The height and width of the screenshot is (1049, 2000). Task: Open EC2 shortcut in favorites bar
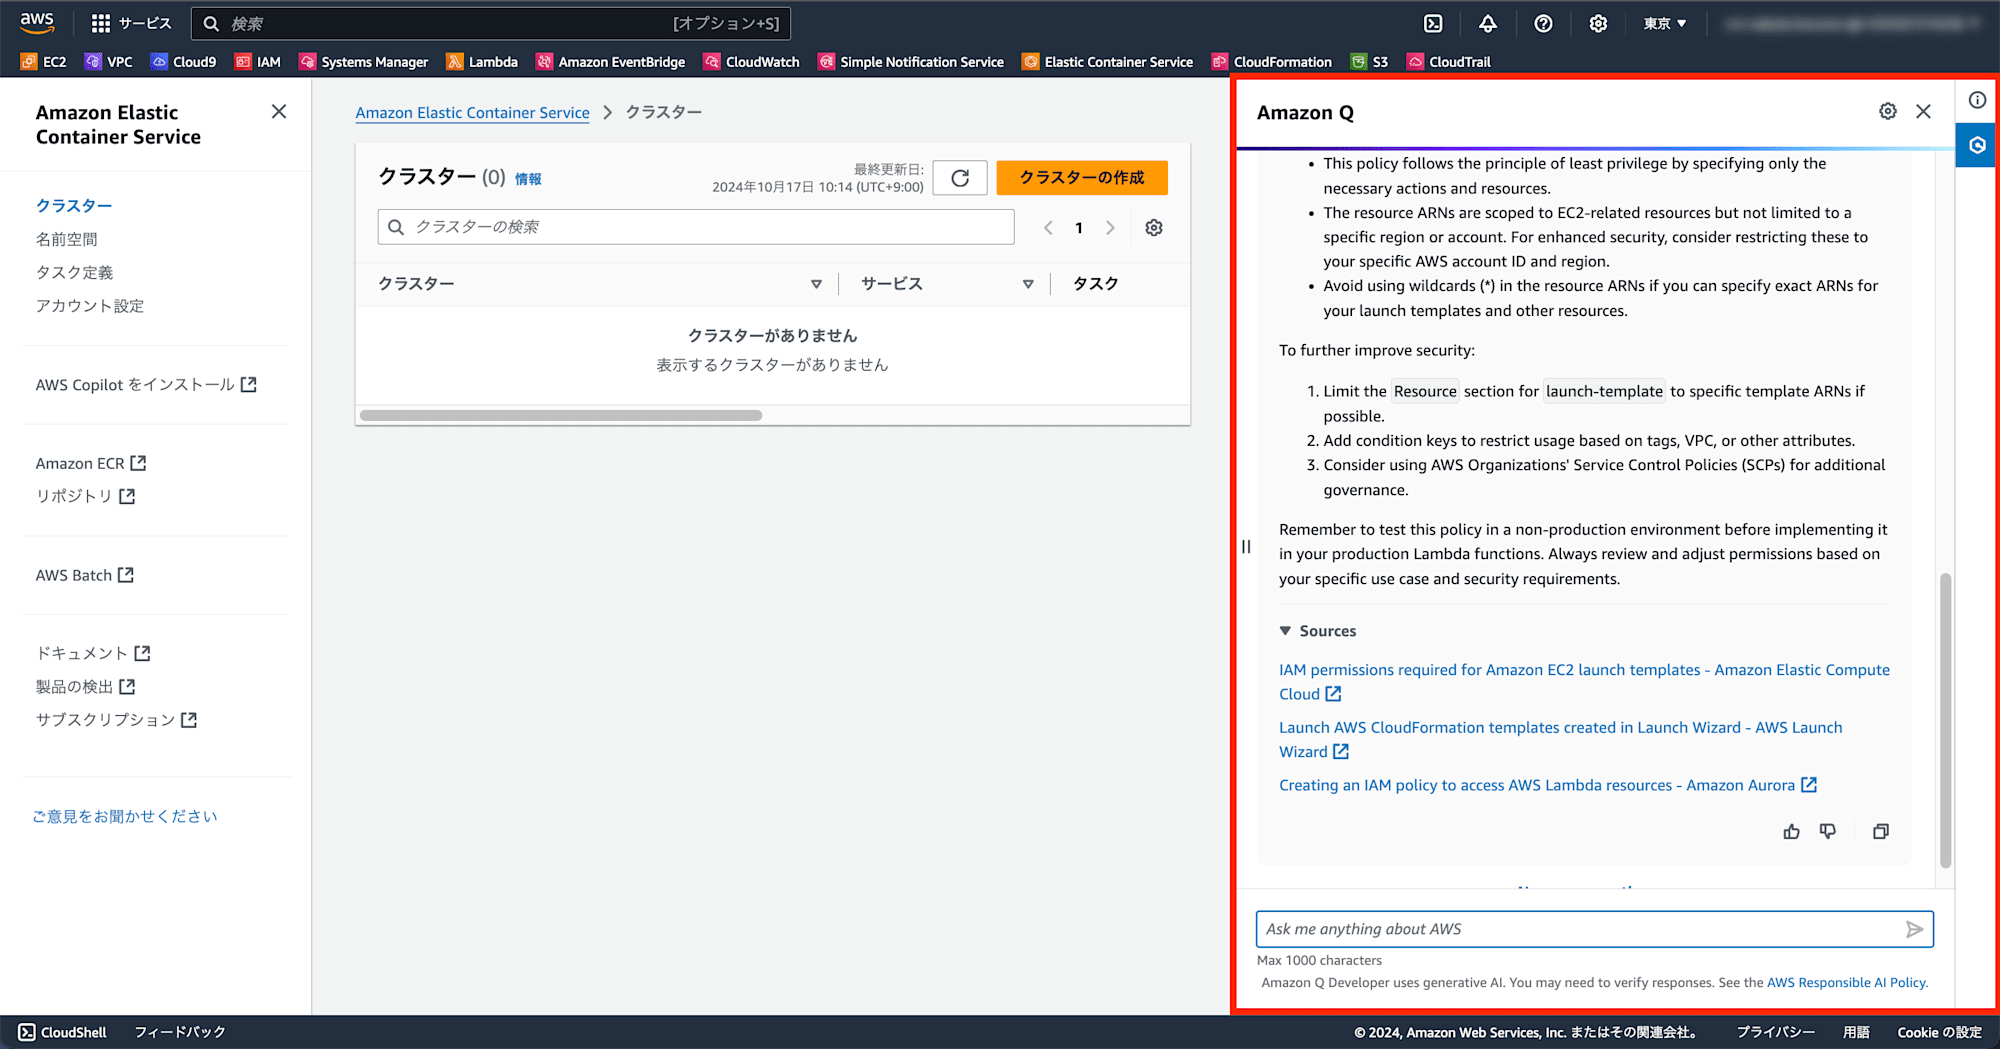(x=44, y=62)
